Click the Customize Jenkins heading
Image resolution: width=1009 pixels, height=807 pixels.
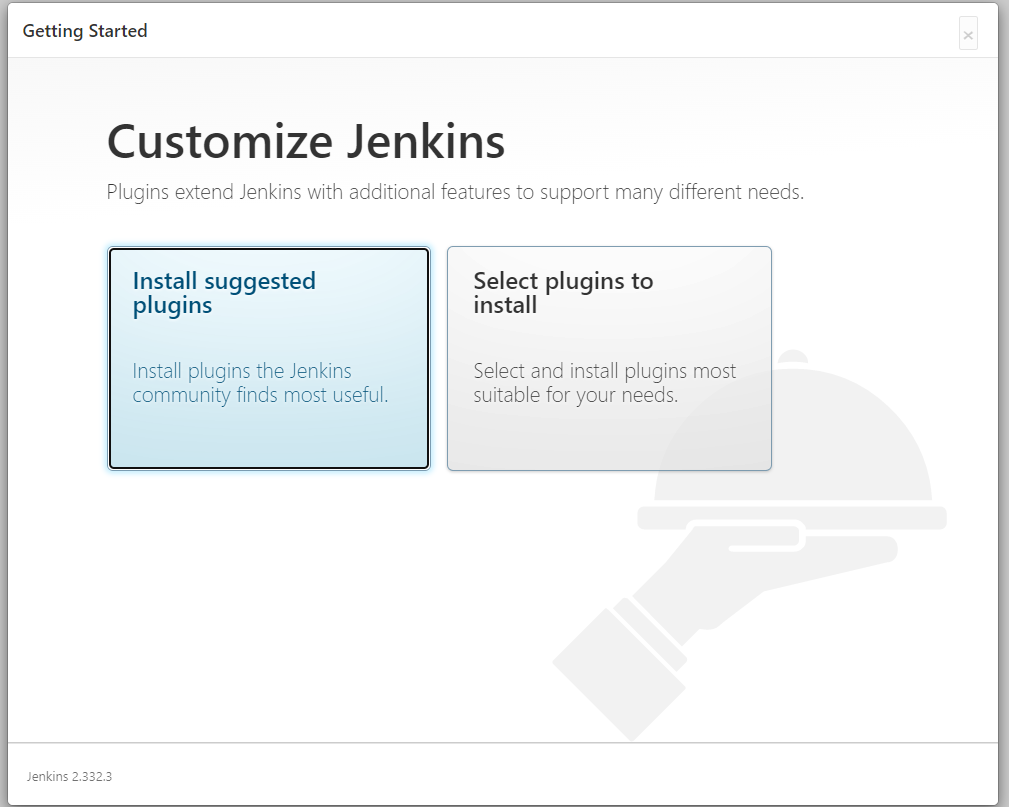(x=306, y=142)
